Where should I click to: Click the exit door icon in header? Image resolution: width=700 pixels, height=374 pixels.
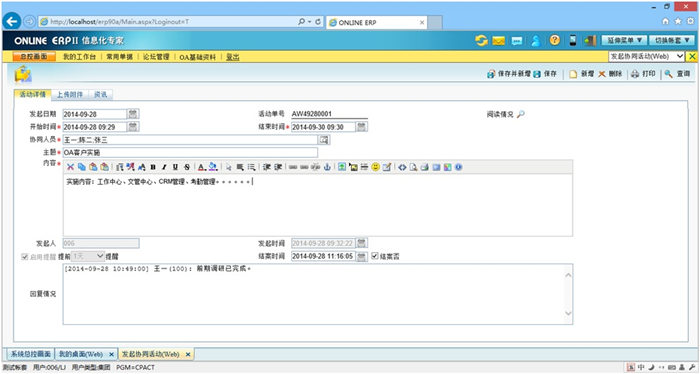click(590, 41)
